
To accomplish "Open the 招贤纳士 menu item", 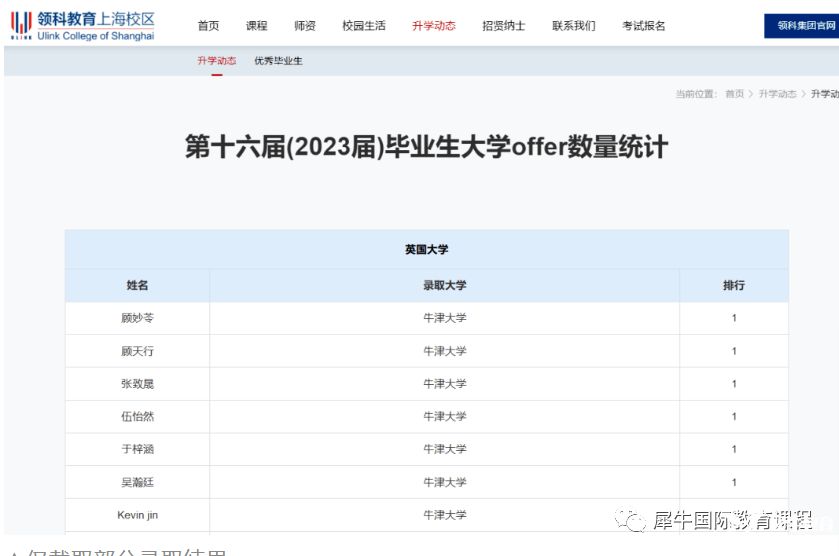I will 503,26.
